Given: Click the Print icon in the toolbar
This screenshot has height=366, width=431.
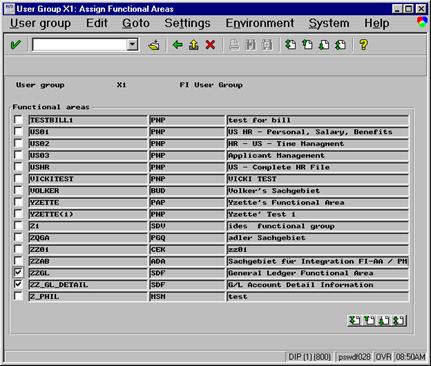Looking at the screenshot, I should [x=234, y=45].
